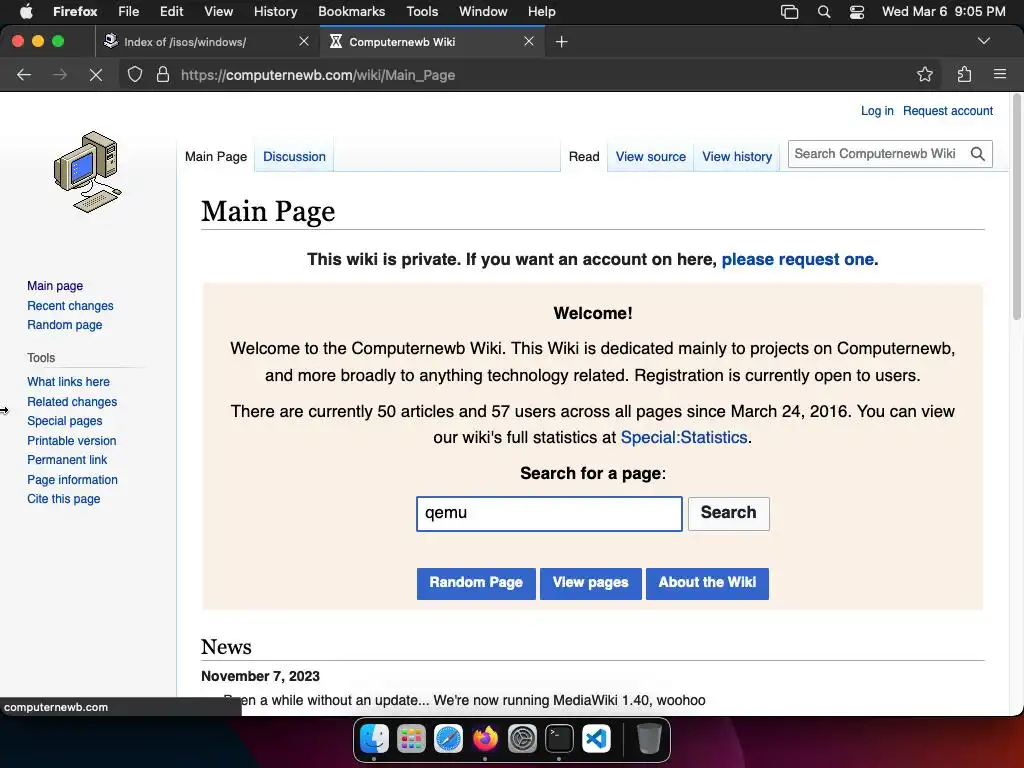Viewport: 1024px width, 768px height.
Task: Click the View pages button
Action: coord(590,583)
